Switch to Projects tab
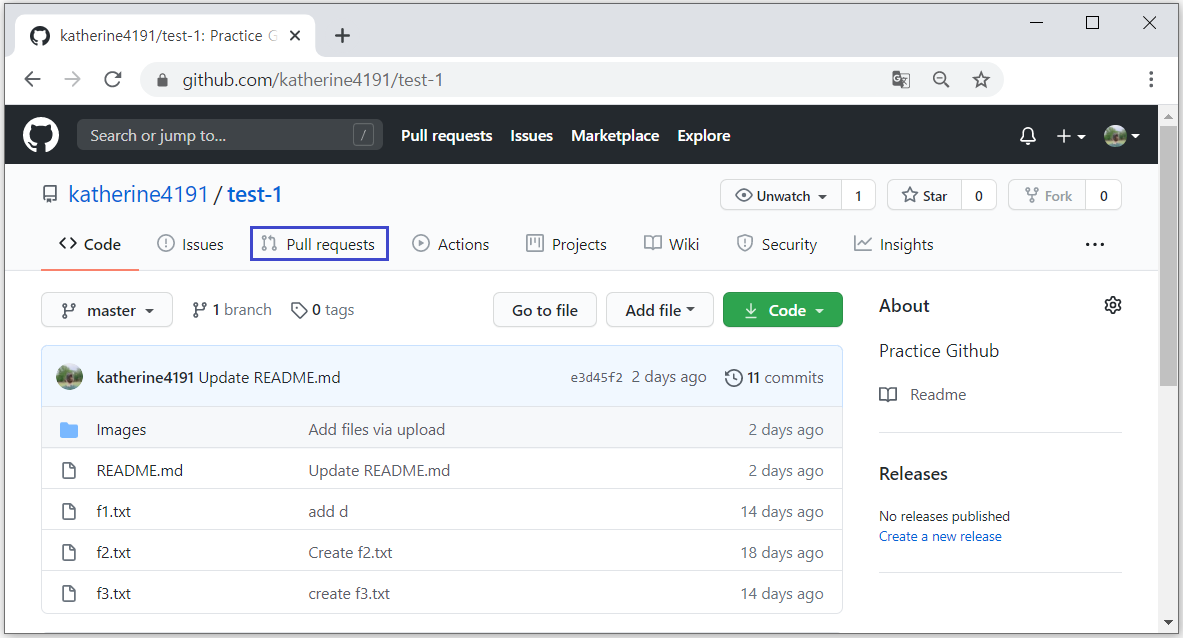This screenshot has width=1183, height=638. pyautogui.click(x=566, y=244)
